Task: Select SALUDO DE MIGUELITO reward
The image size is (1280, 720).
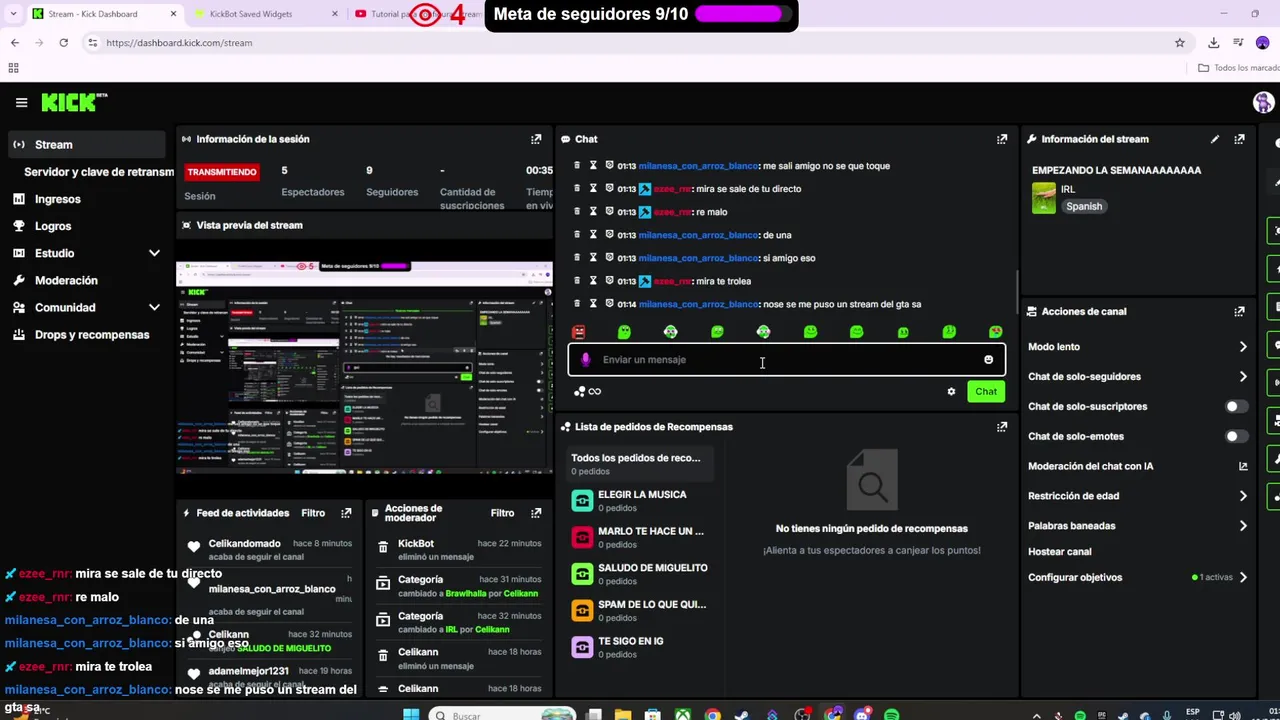Action: (x=640, y=574)
